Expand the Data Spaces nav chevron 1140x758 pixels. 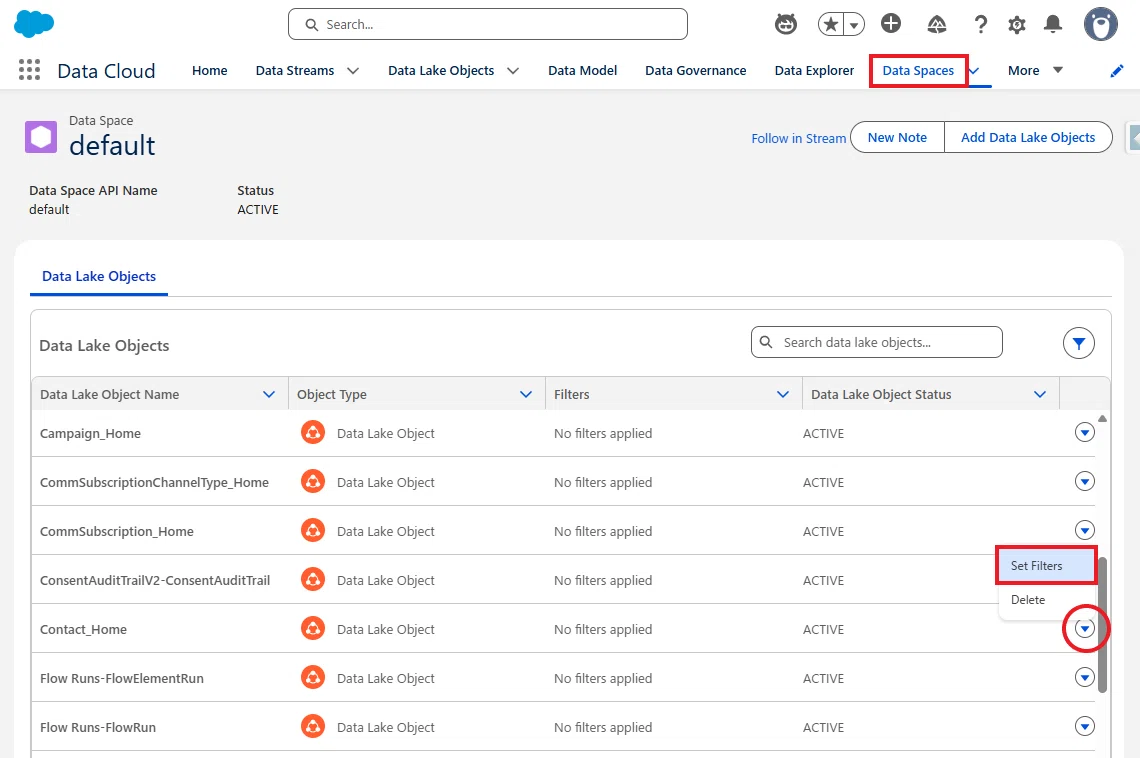click(974, 70)
